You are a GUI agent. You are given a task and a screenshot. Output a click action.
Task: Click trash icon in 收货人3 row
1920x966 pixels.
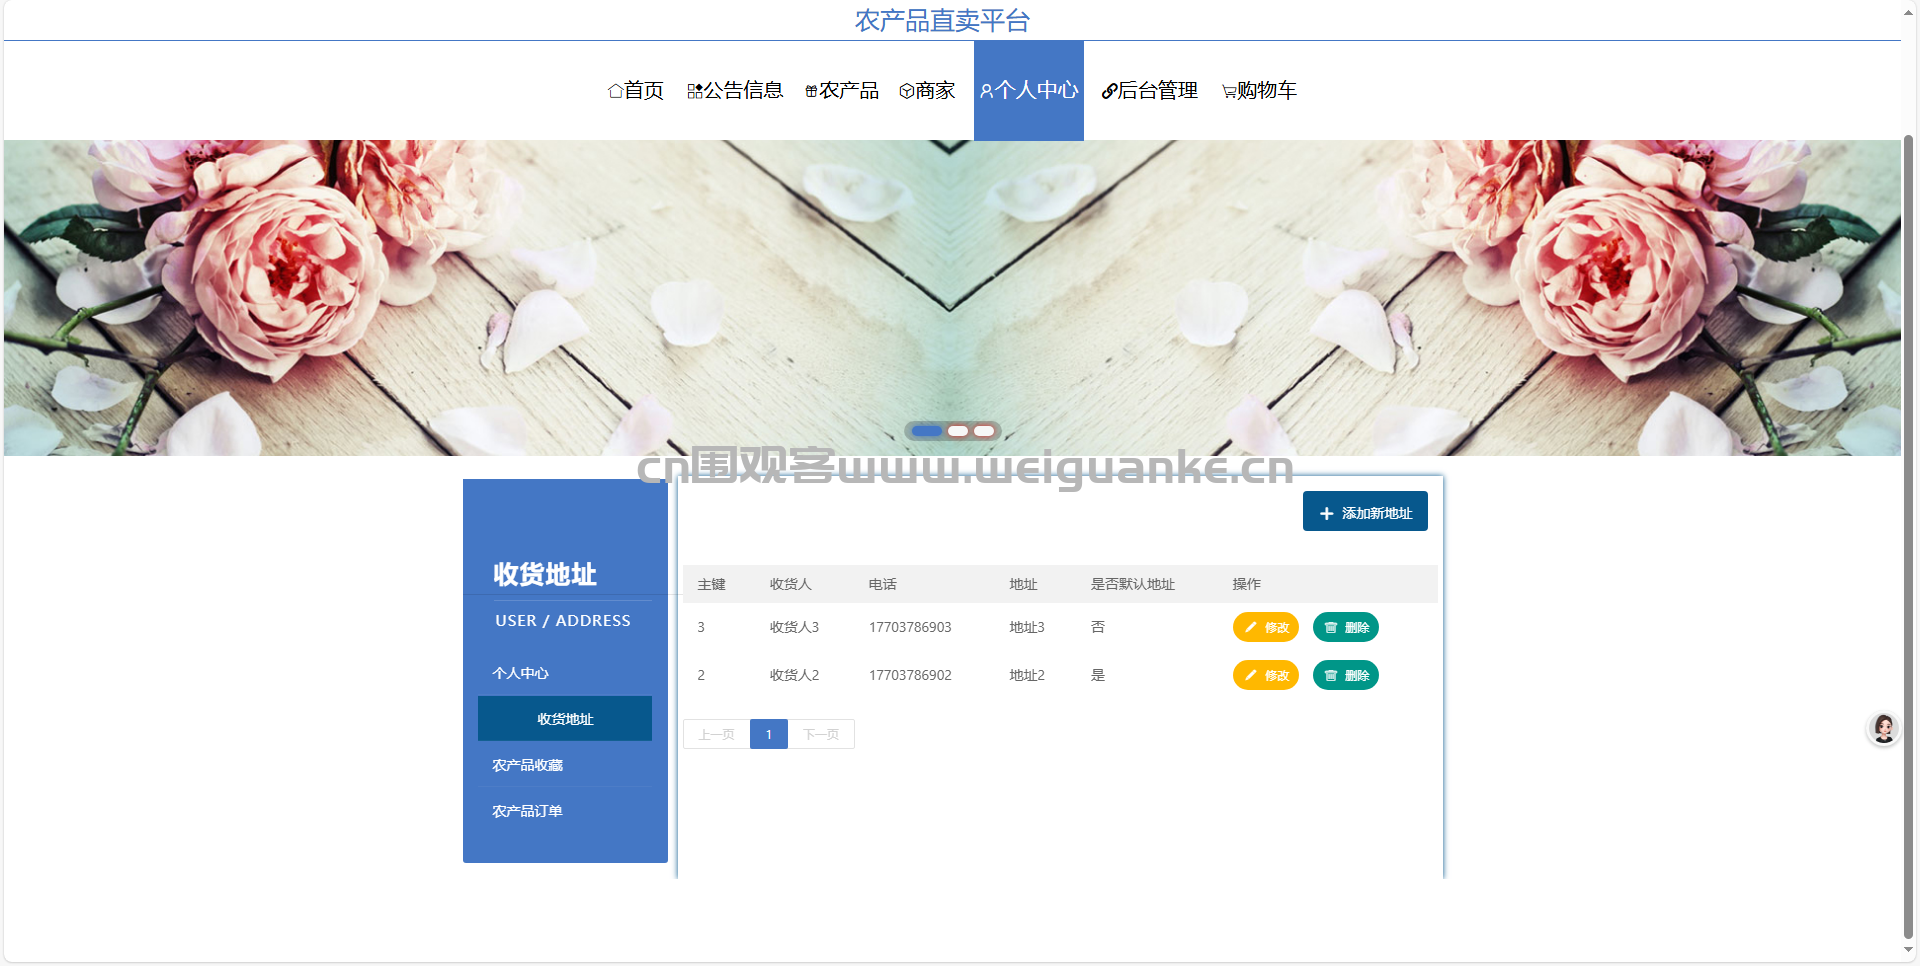coord(1331,627)
